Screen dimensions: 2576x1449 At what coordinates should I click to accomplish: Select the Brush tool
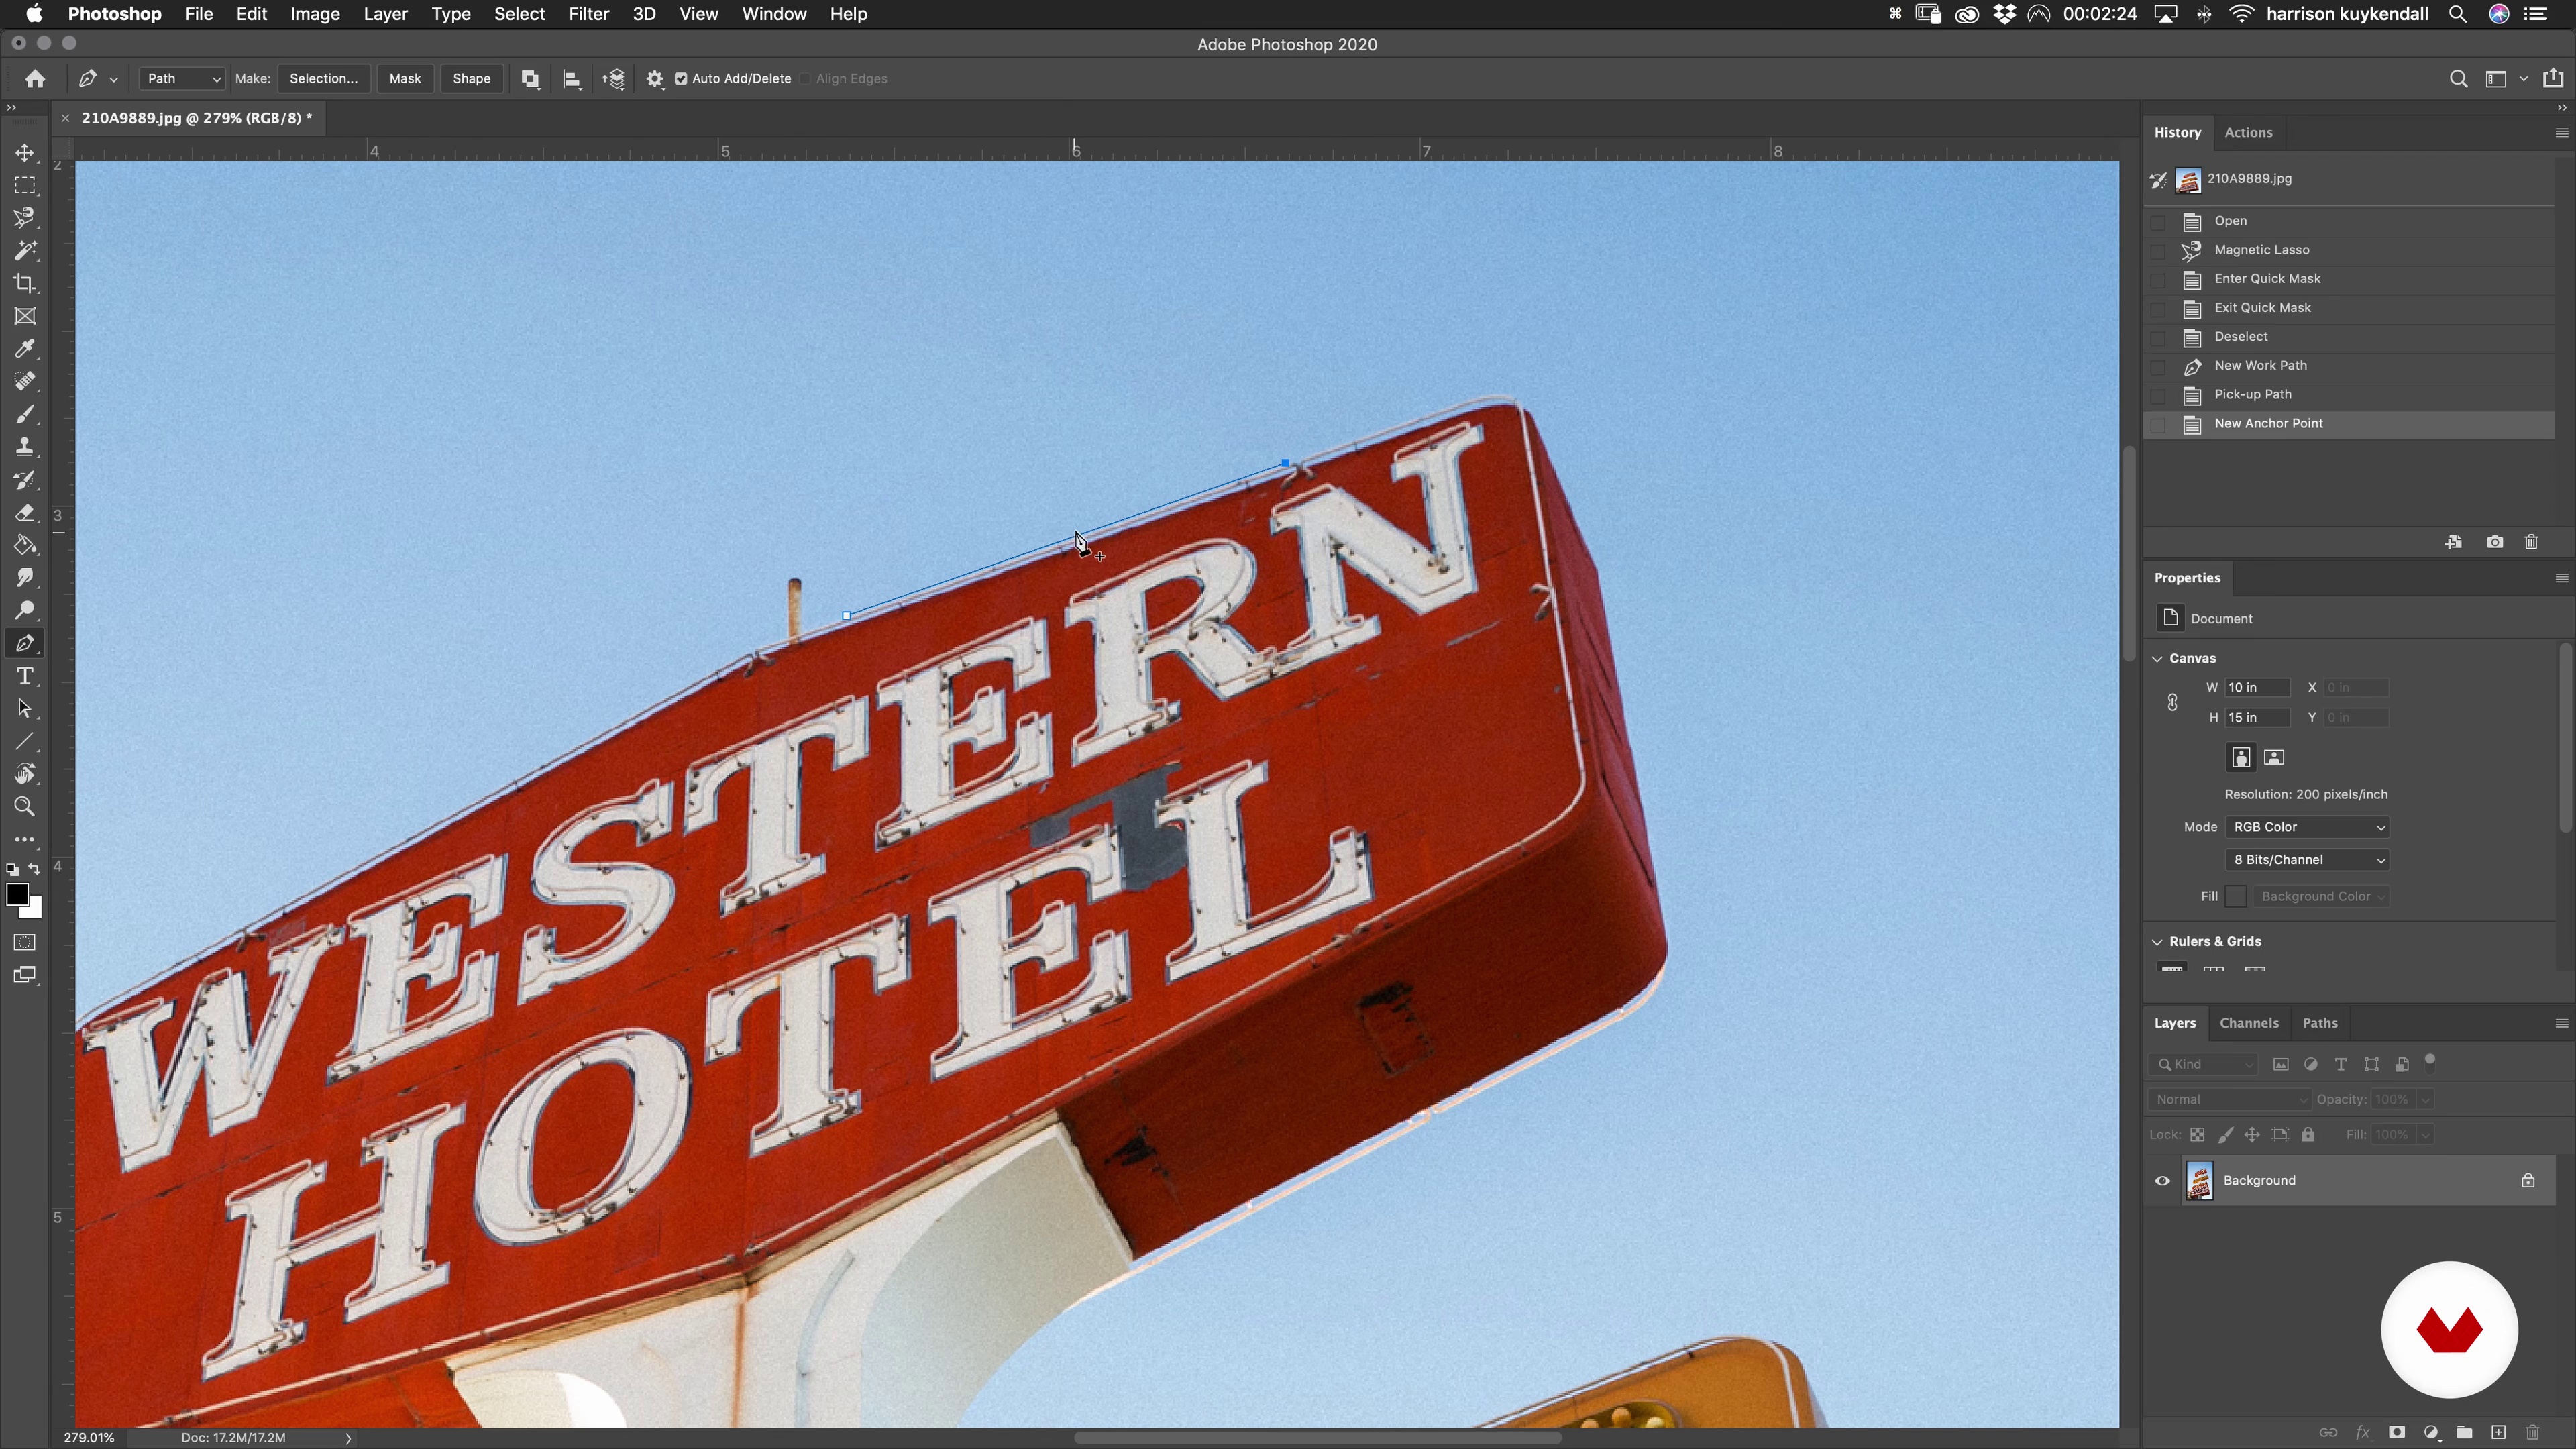25,415
